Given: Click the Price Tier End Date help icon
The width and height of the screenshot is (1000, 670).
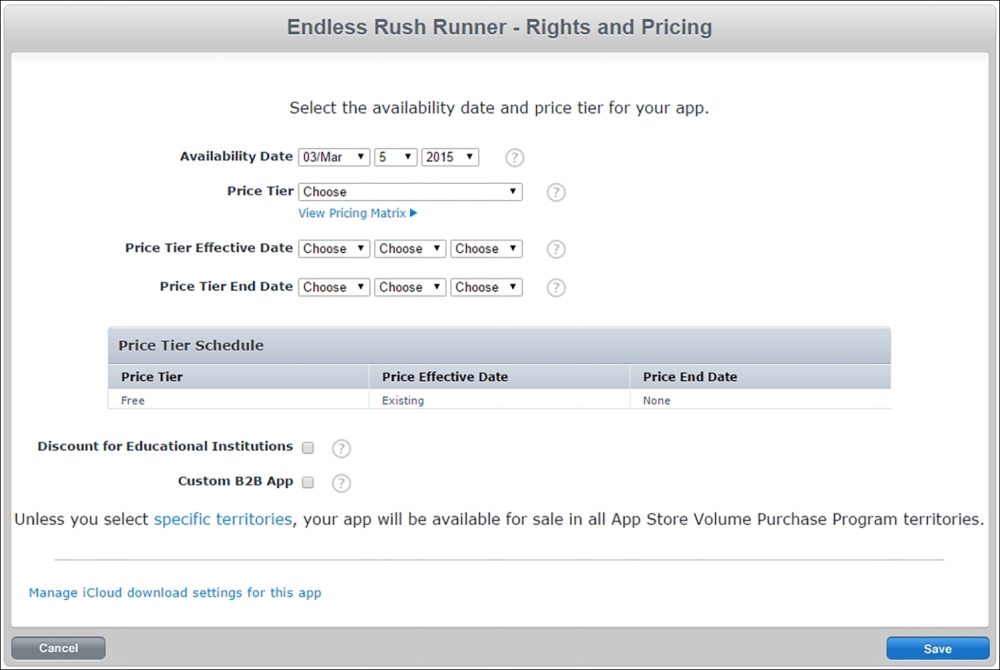Looking at the screenshot, I should click(x=556, y=288).
